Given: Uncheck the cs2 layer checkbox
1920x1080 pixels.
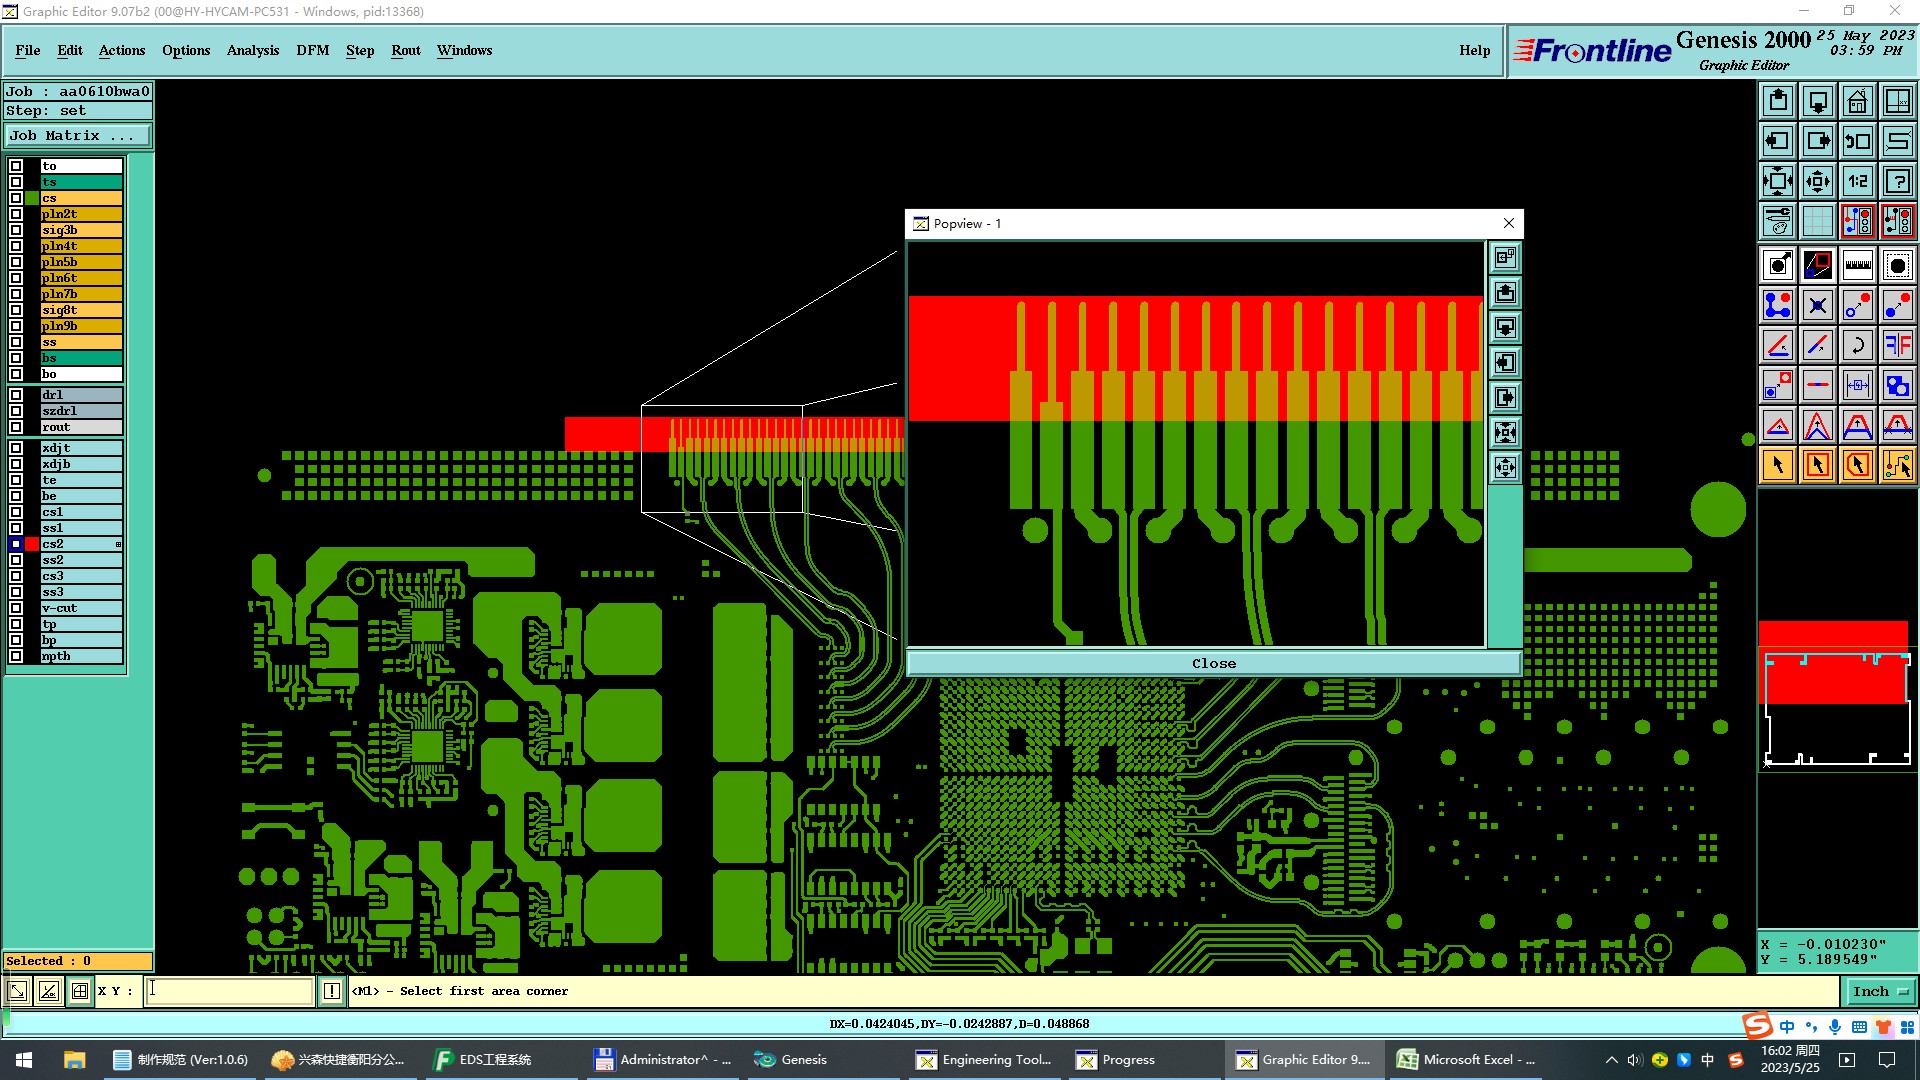Looking at the screenshot, I should pyautogui.click(x=16, y=544).
